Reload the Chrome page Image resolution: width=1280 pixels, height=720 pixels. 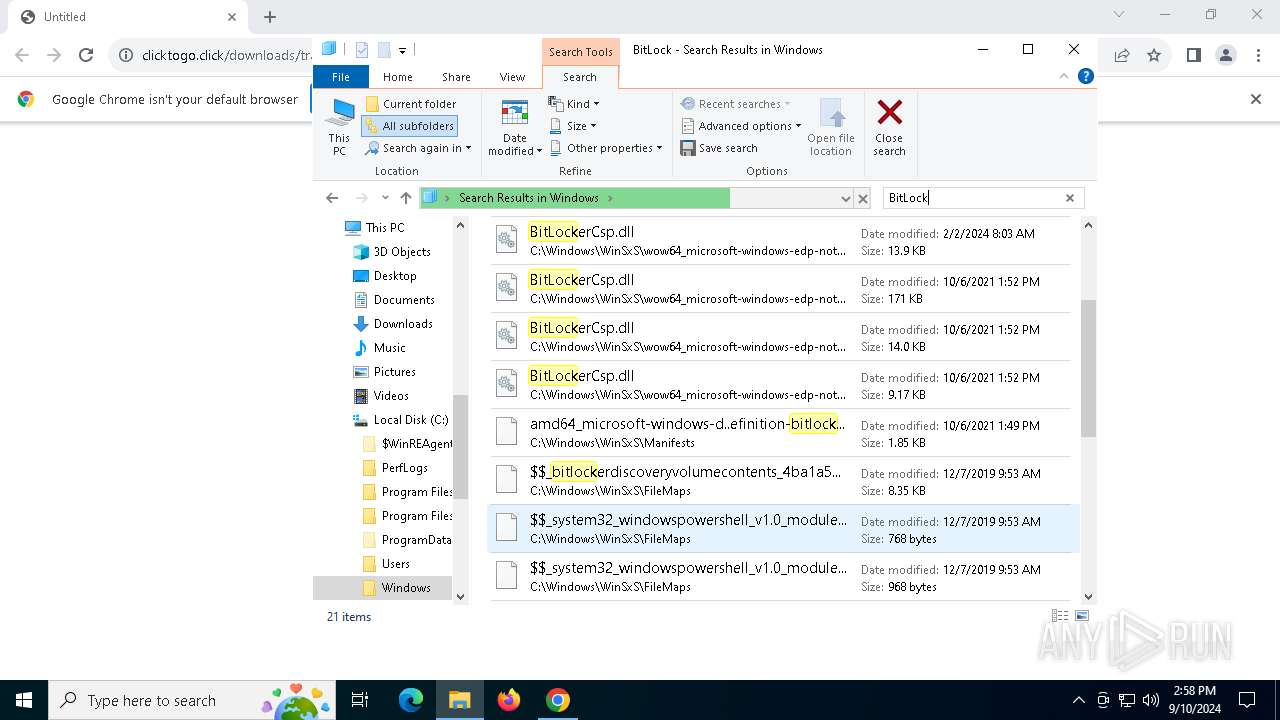click(86, 56)
